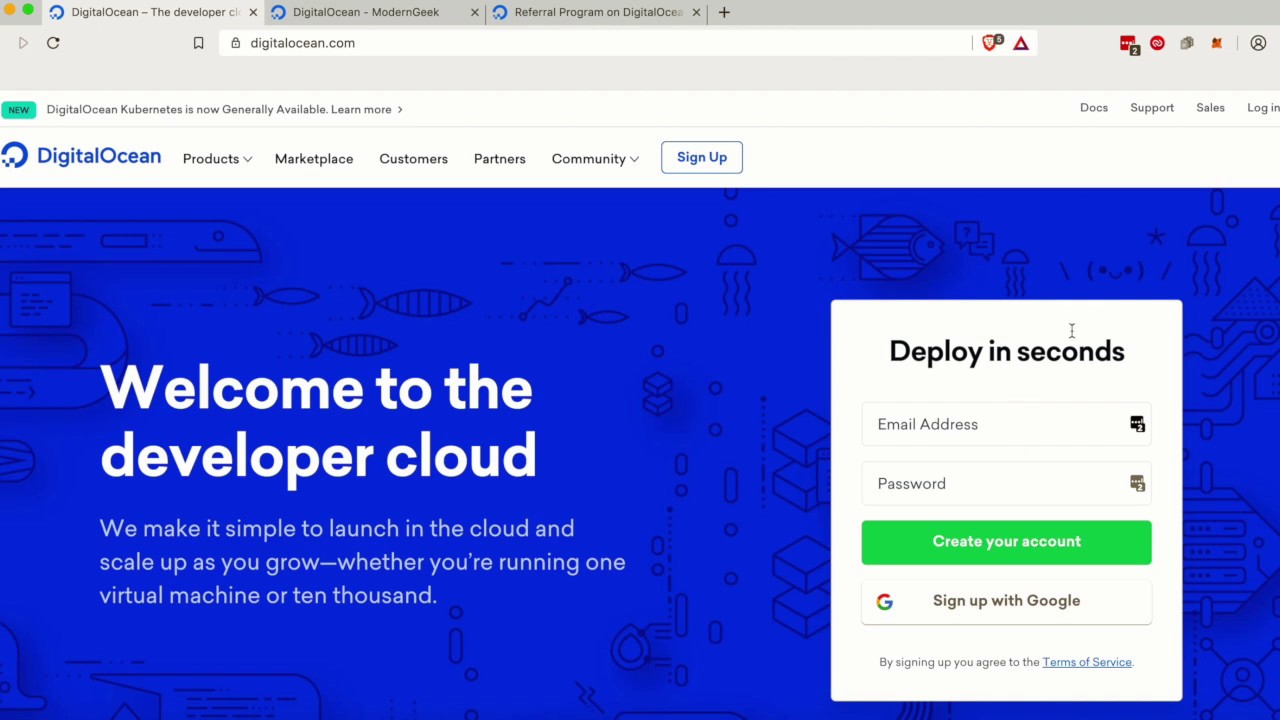The height and width of the screenshot is (720, 1280).
Task: Open the Sales link
Action: pos(1210,108)
